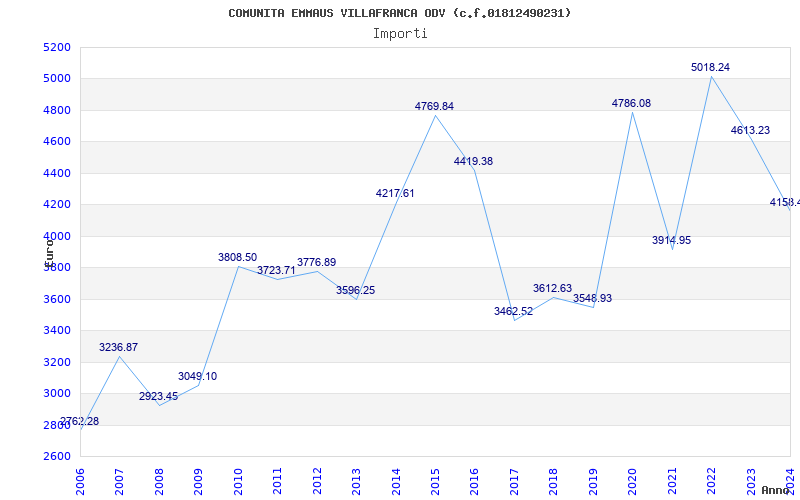
Task: Click the Euro y-axis title
Action: [49, 253]
